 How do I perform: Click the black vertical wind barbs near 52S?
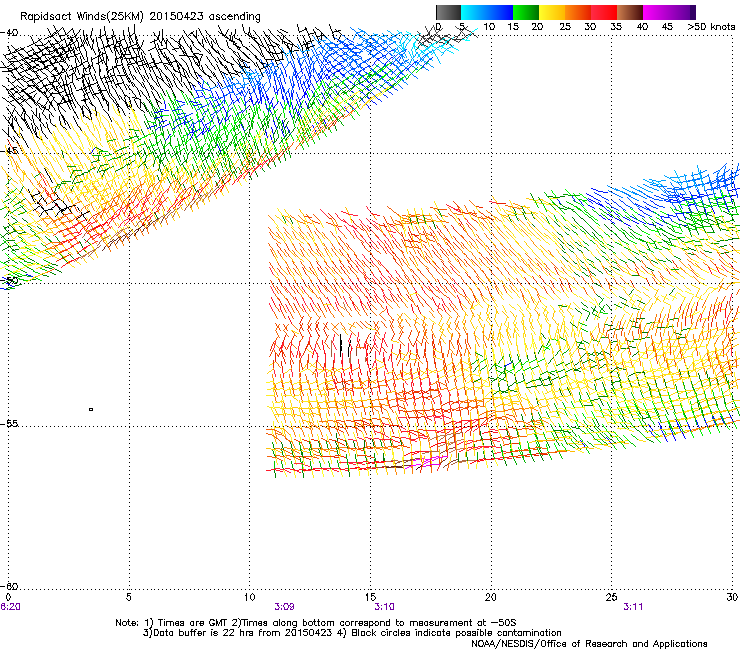tap(345, 346)
